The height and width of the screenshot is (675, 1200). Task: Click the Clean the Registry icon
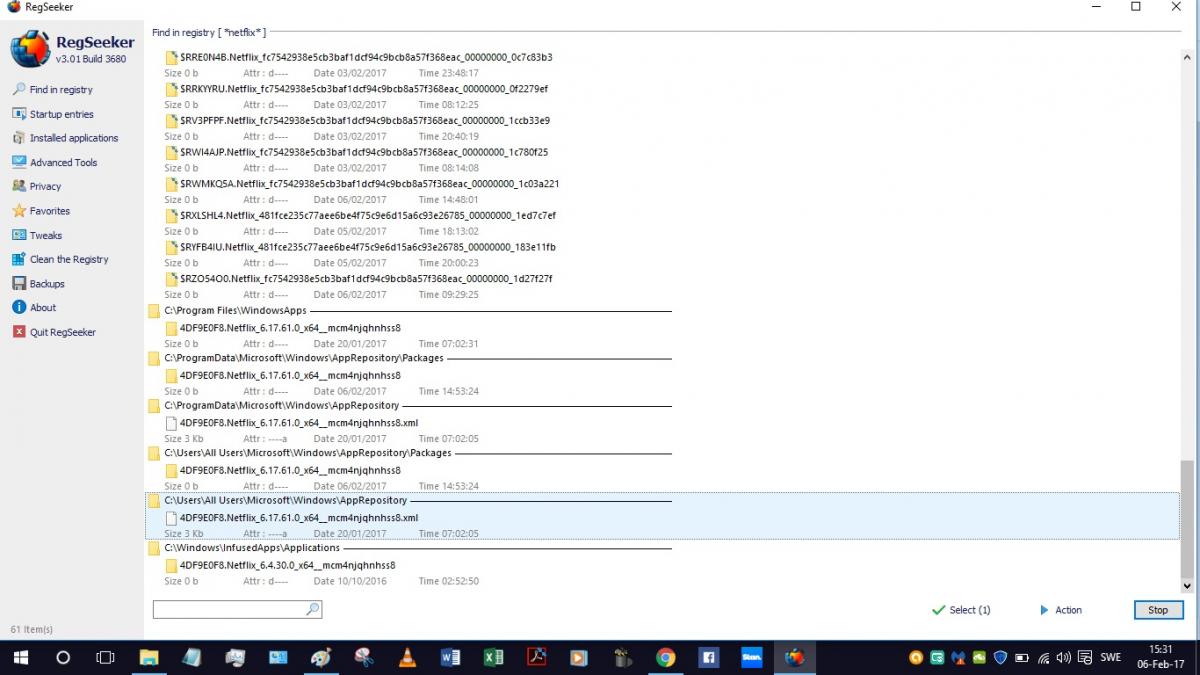tap(19, 259)
